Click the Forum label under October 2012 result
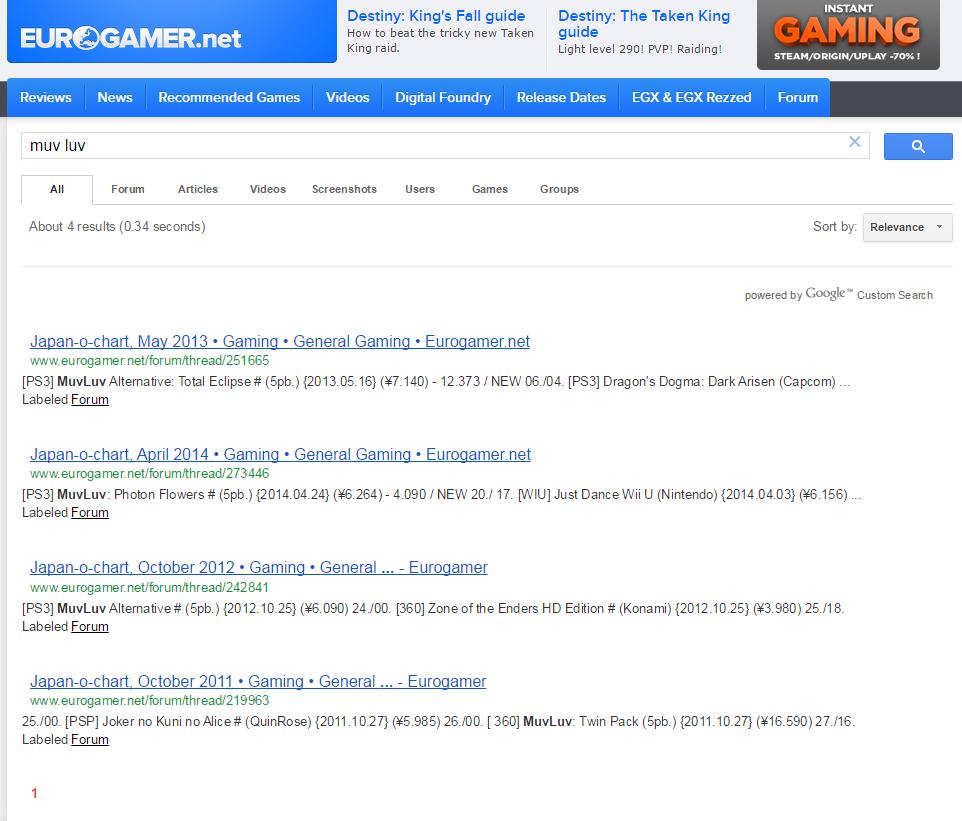Image resolution: width=962 pixels, height=821 pixels. (90, 627)
